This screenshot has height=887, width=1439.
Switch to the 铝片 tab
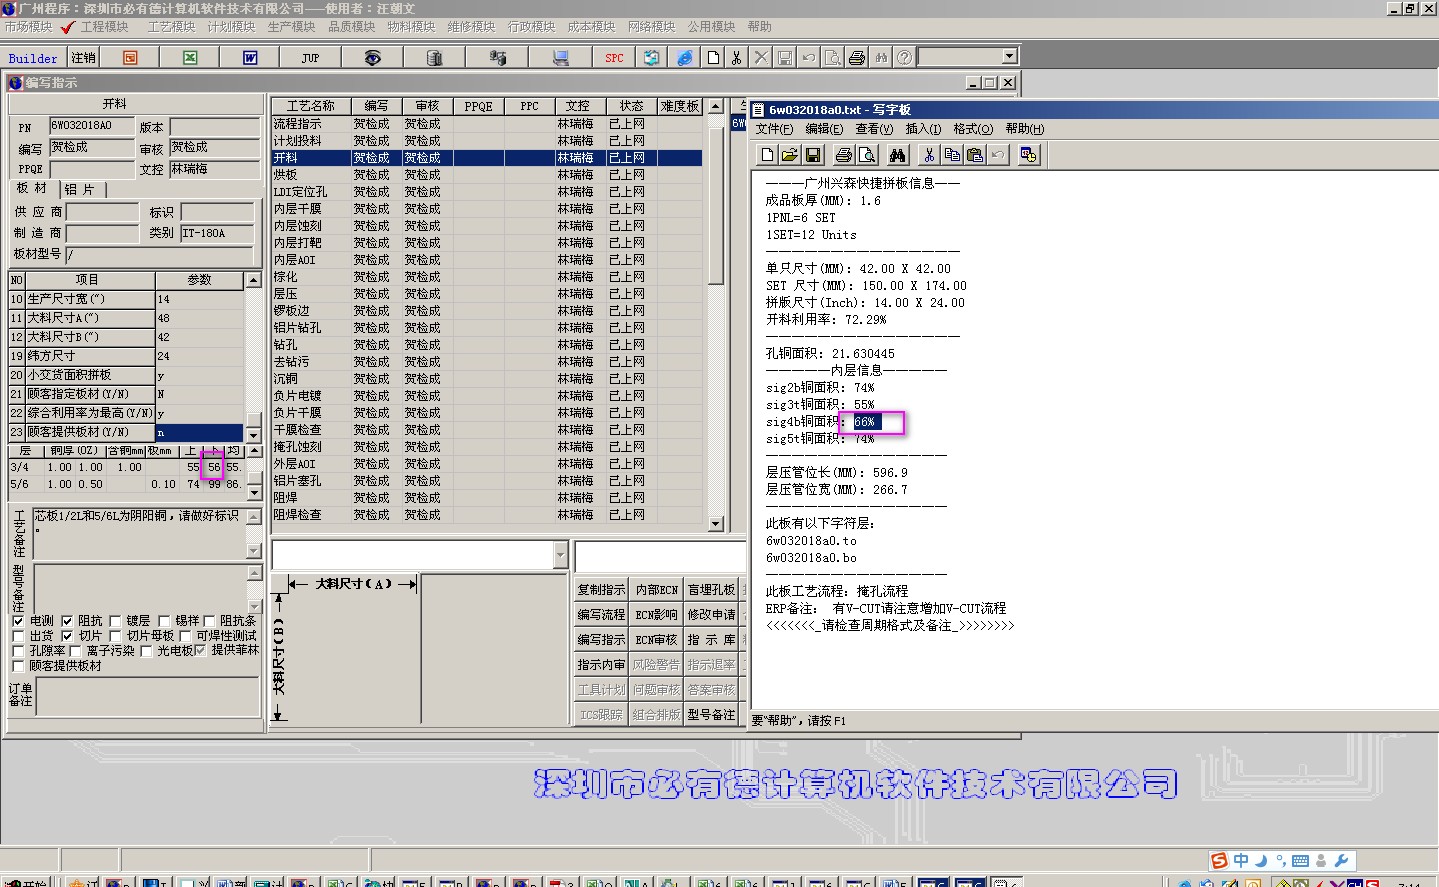pos(80,189)
